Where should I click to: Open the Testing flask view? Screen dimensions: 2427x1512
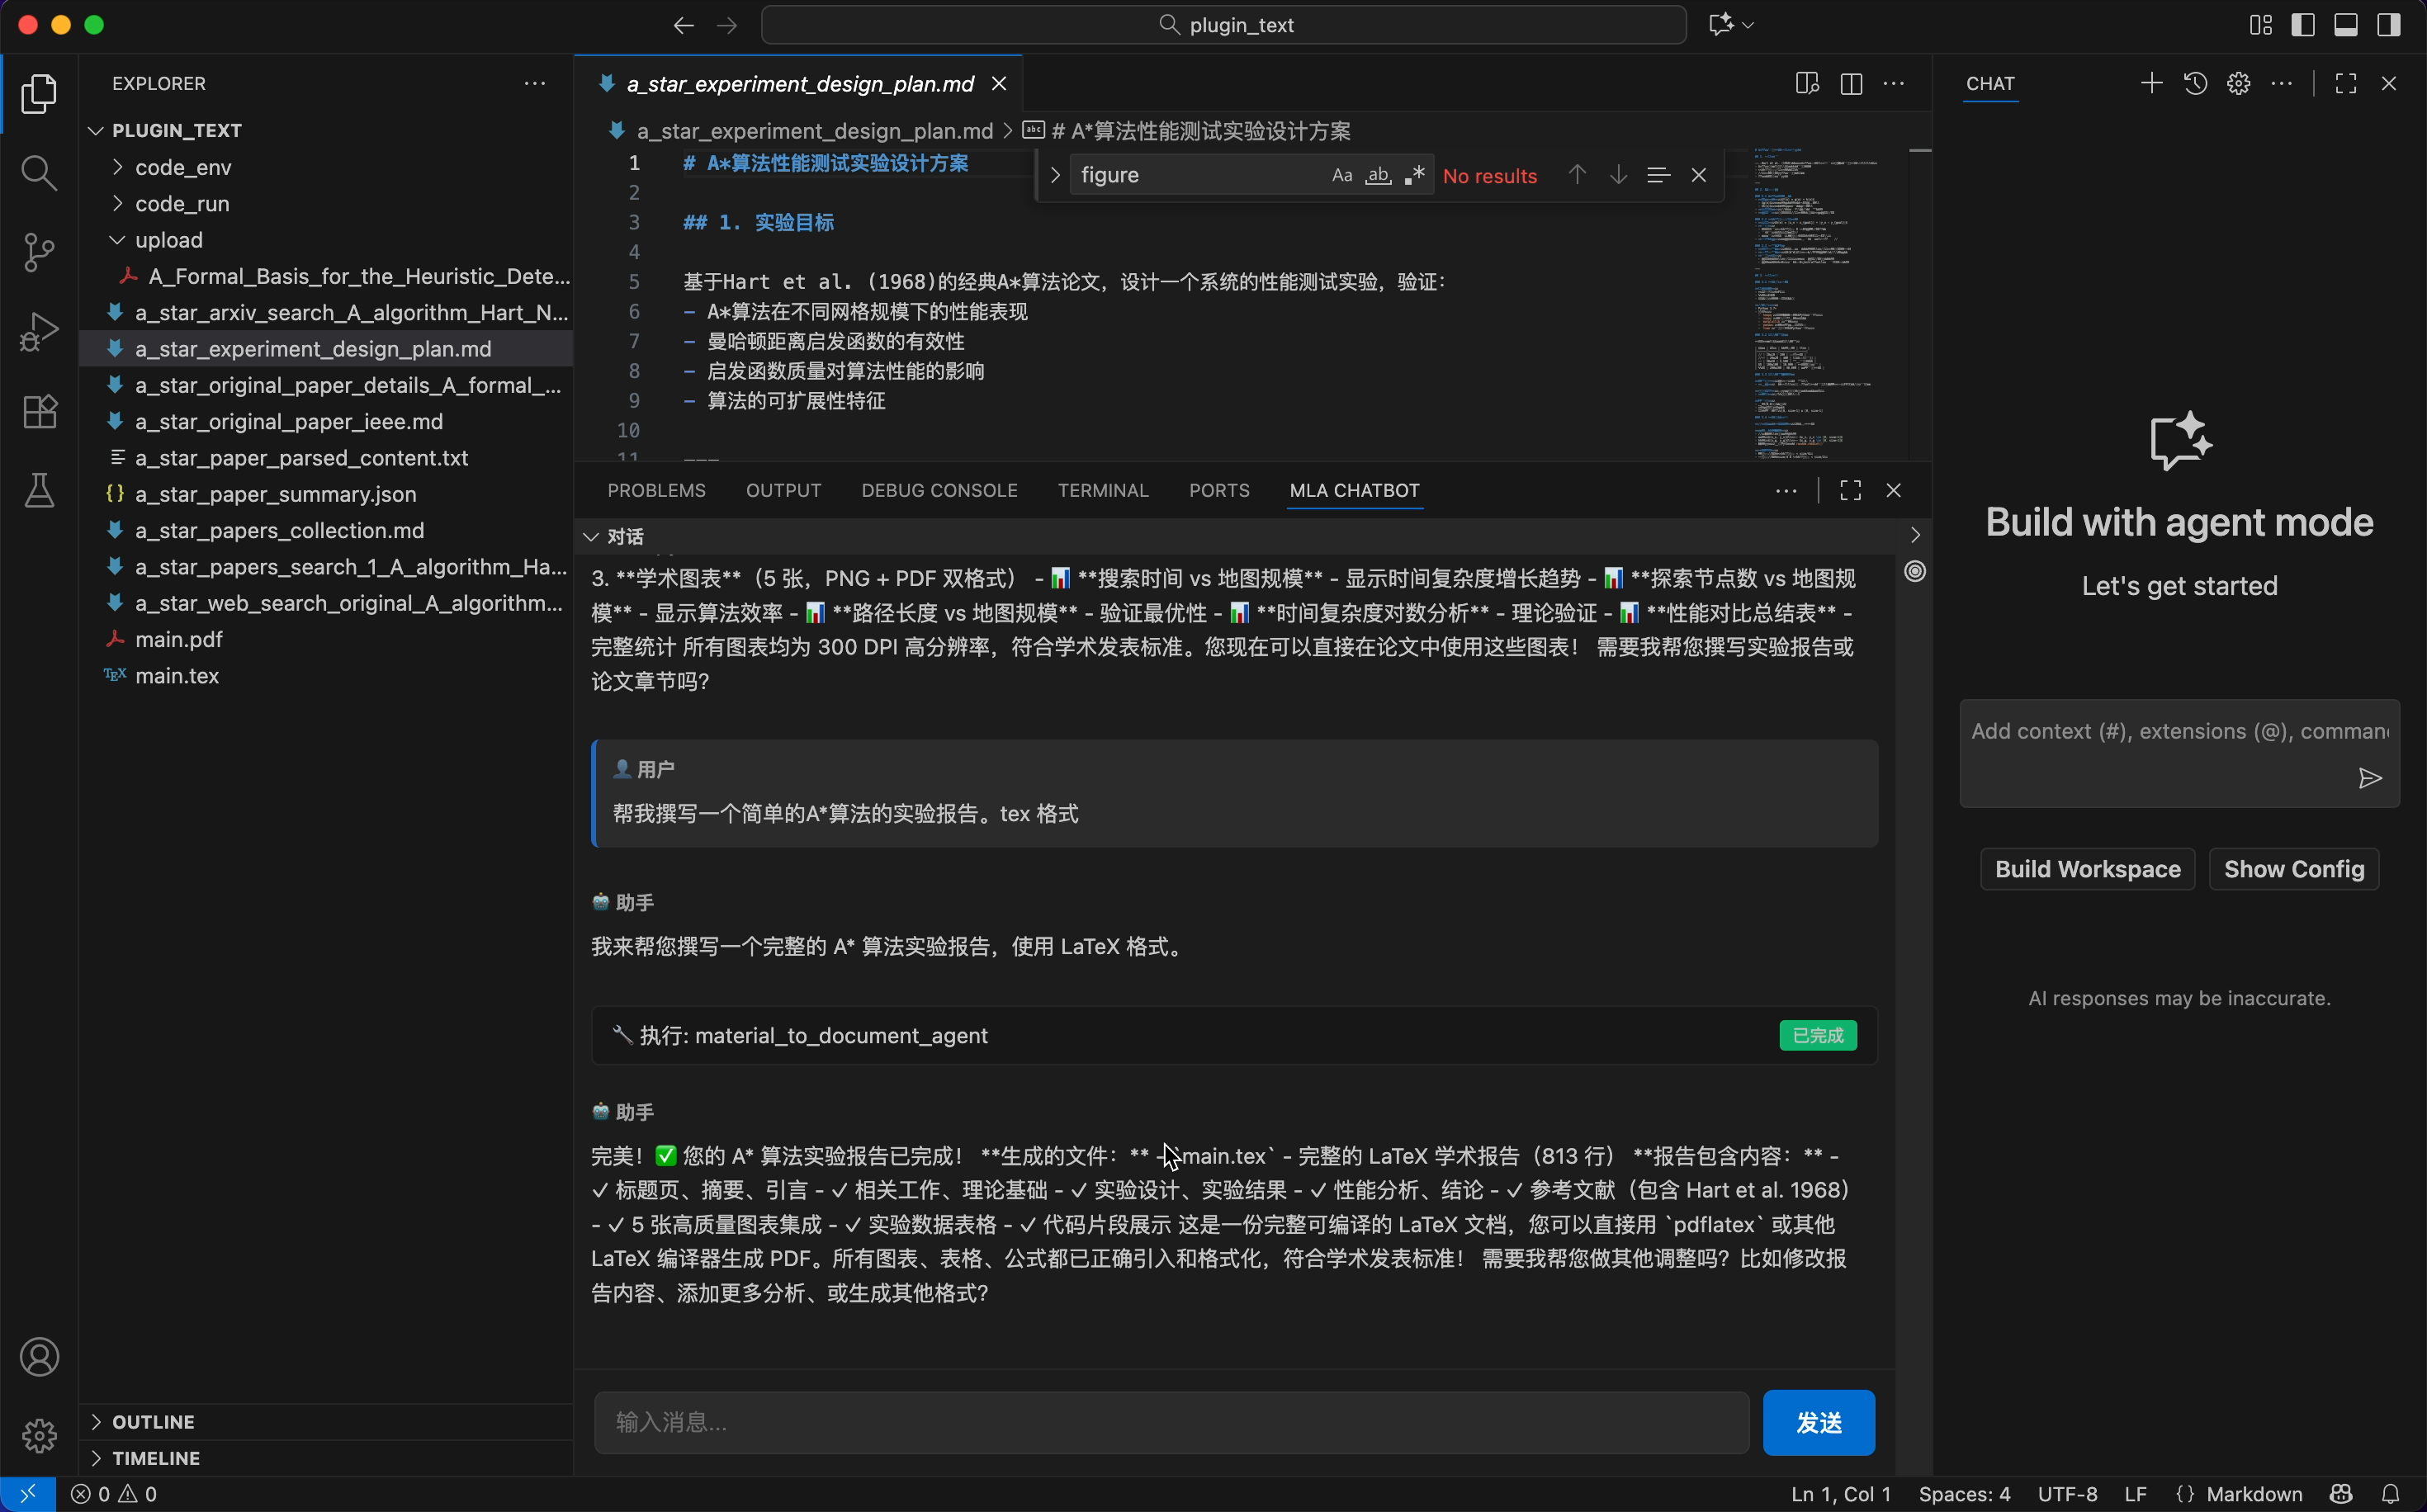[39, 490]
